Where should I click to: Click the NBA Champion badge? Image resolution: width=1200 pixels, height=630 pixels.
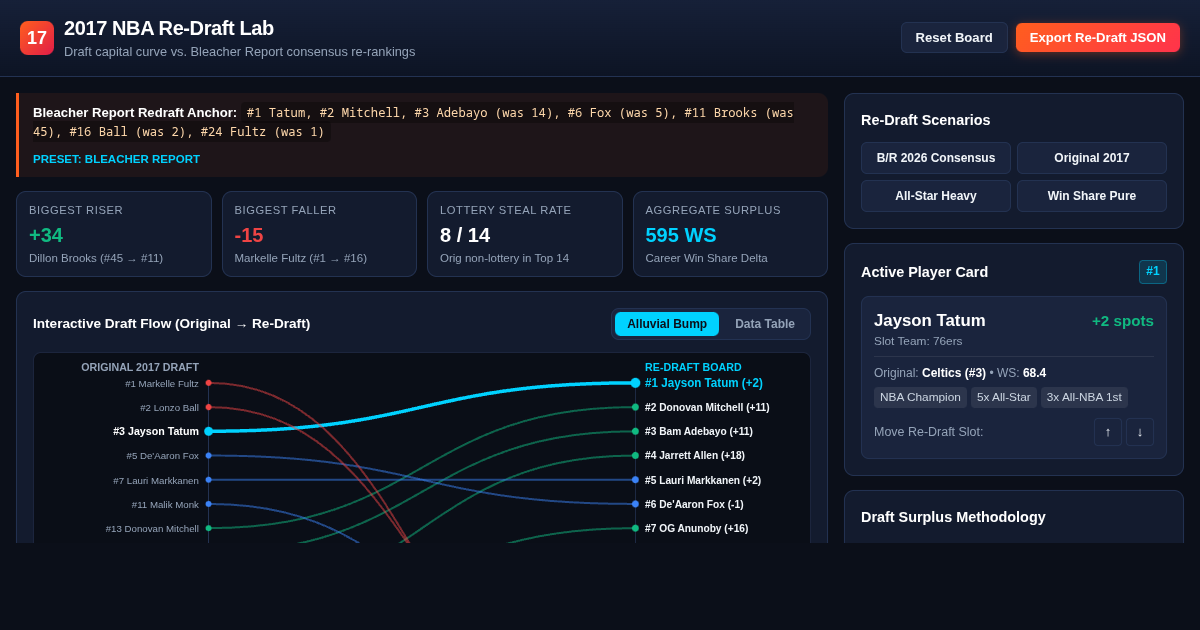click(x=920, y=397)
